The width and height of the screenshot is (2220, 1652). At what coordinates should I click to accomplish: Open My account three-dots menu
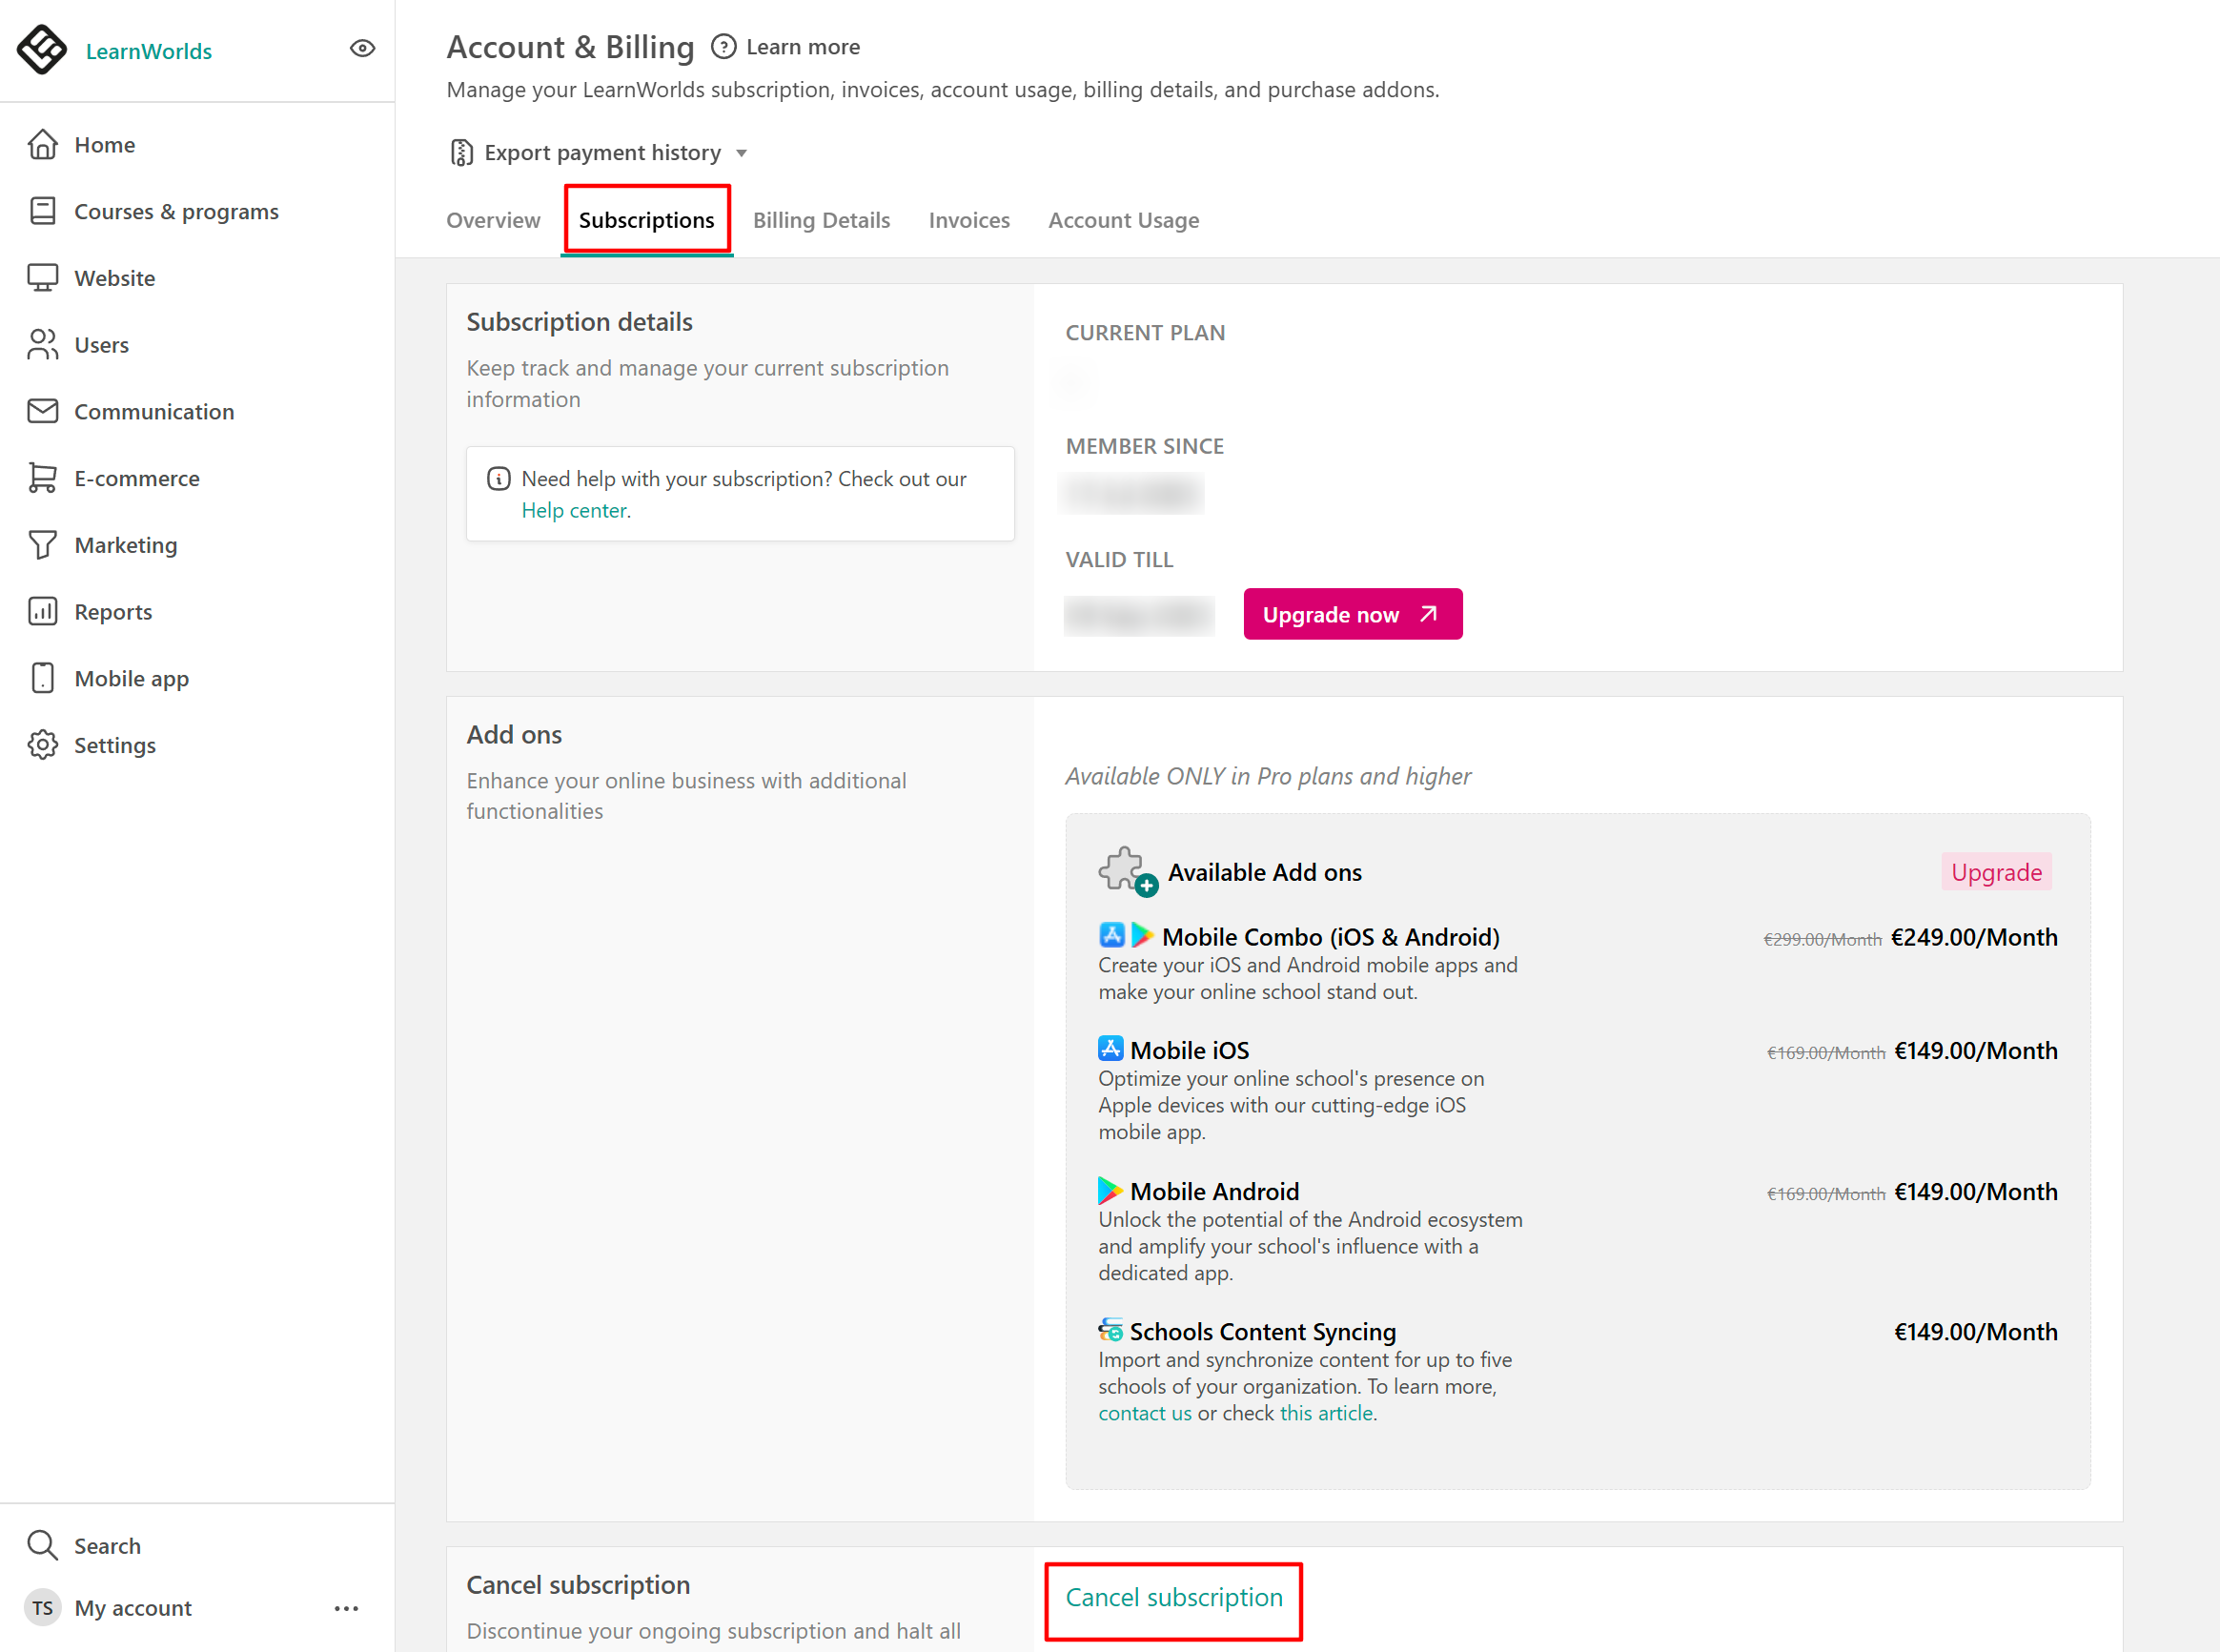346,1608
